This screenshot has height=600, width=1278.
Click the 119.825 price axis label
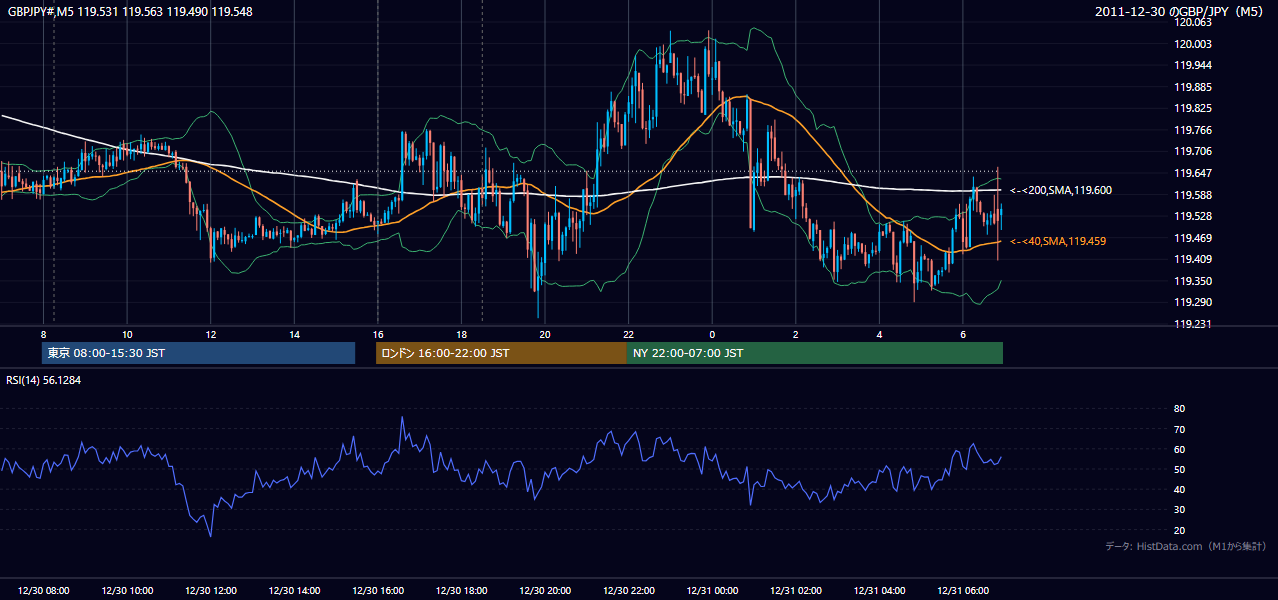1194,108
